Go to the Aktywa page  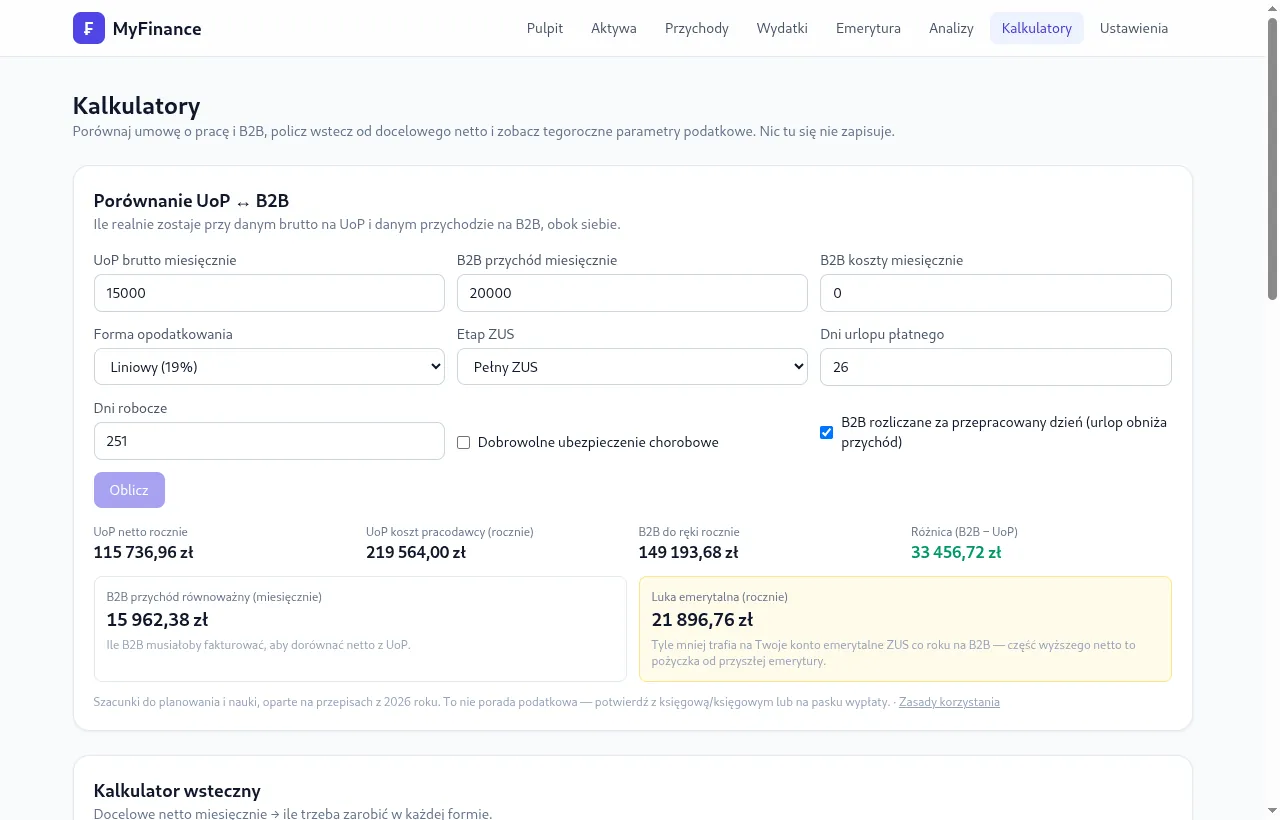point(614,28)
